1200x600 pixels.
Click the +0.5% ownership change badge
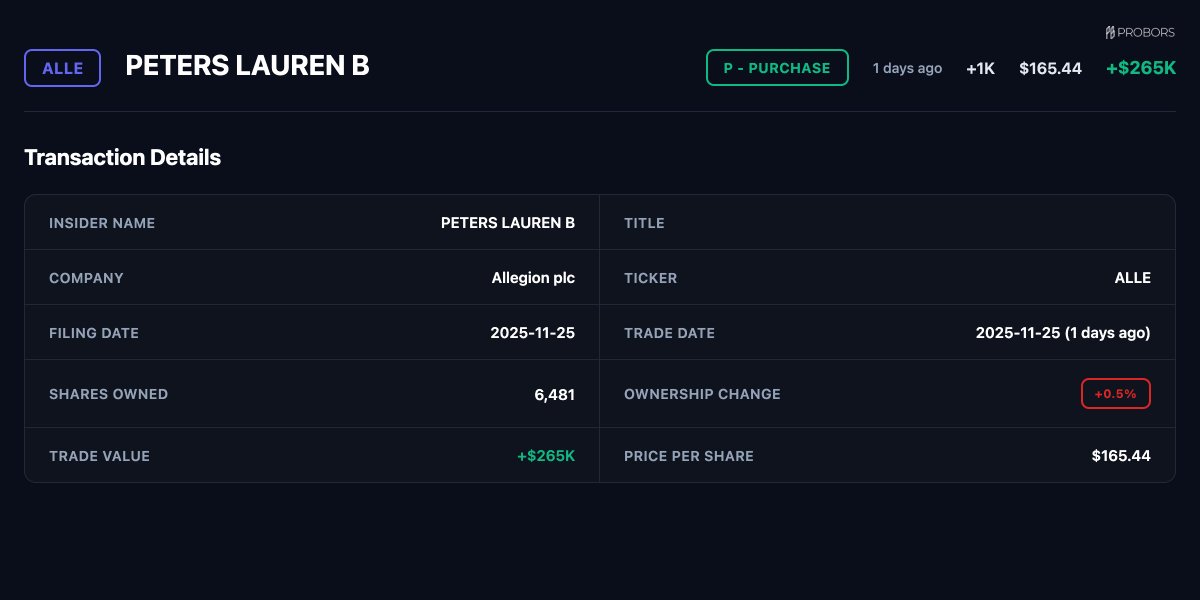[x=1115, y=394]
